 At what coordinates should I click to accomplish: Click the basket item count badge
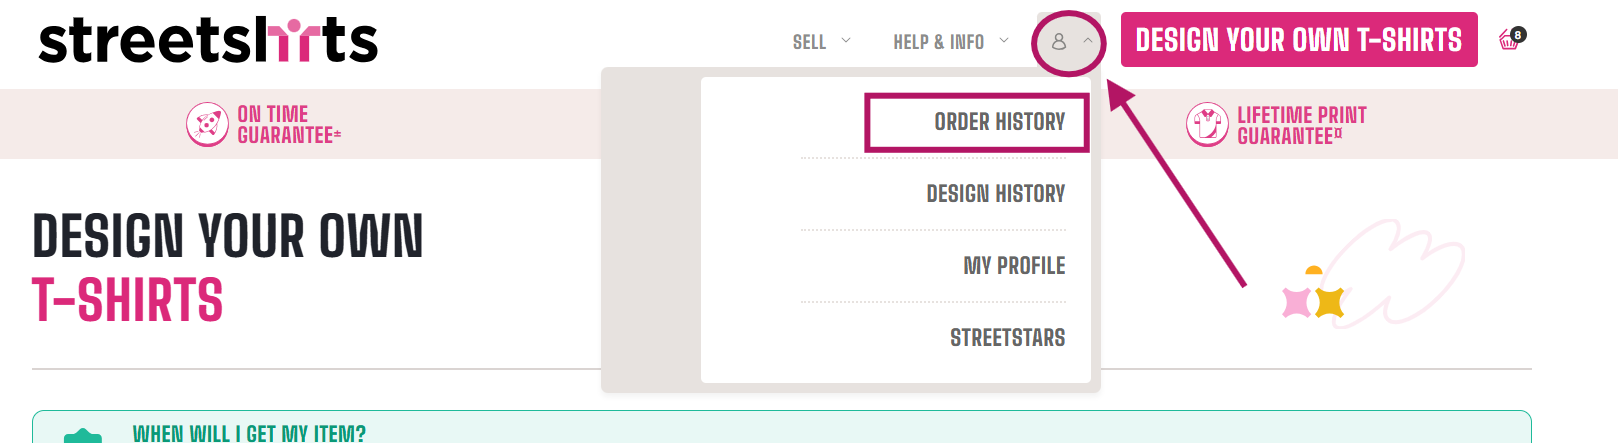click(1518, 35)
